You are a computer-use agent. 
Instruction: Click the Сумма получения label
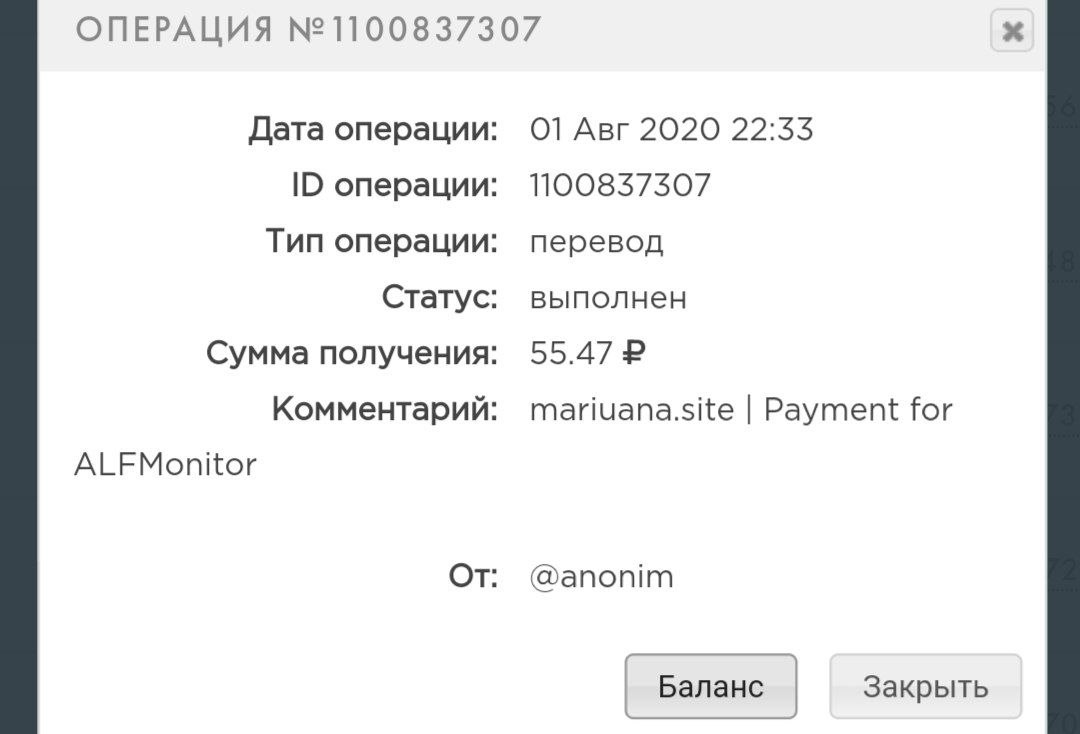pos(351,353)
